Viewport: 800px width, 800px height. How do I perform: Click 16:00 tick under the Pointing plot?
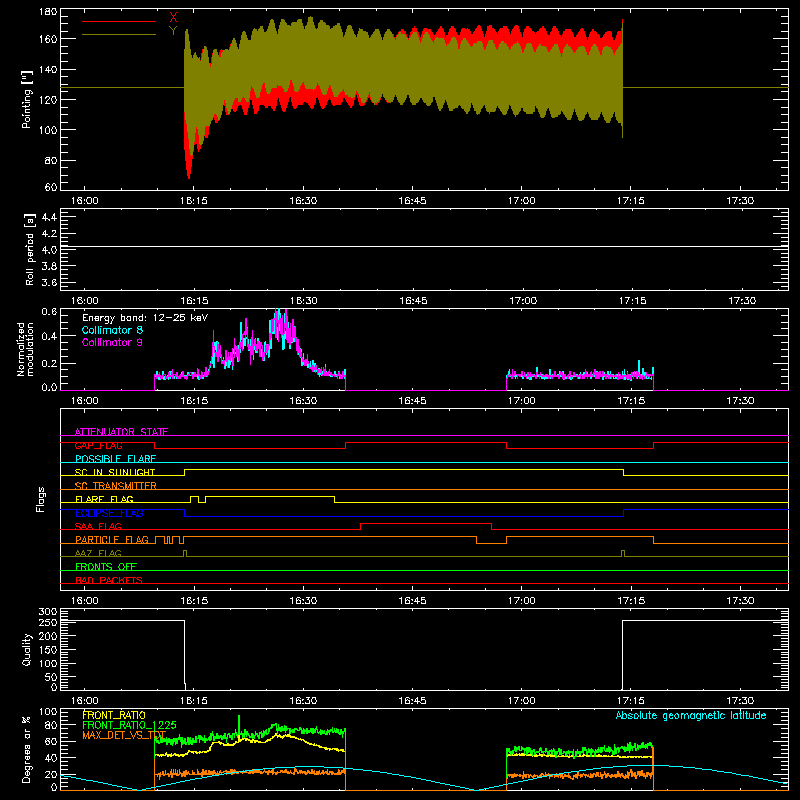[x=84, y=201]
